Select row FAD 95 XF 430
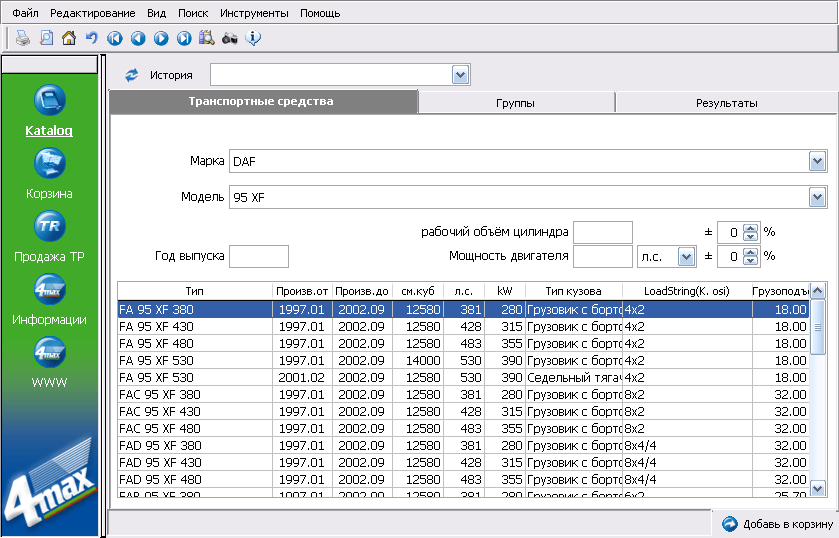This screenshot has width=839, height=538. (463, 463)
